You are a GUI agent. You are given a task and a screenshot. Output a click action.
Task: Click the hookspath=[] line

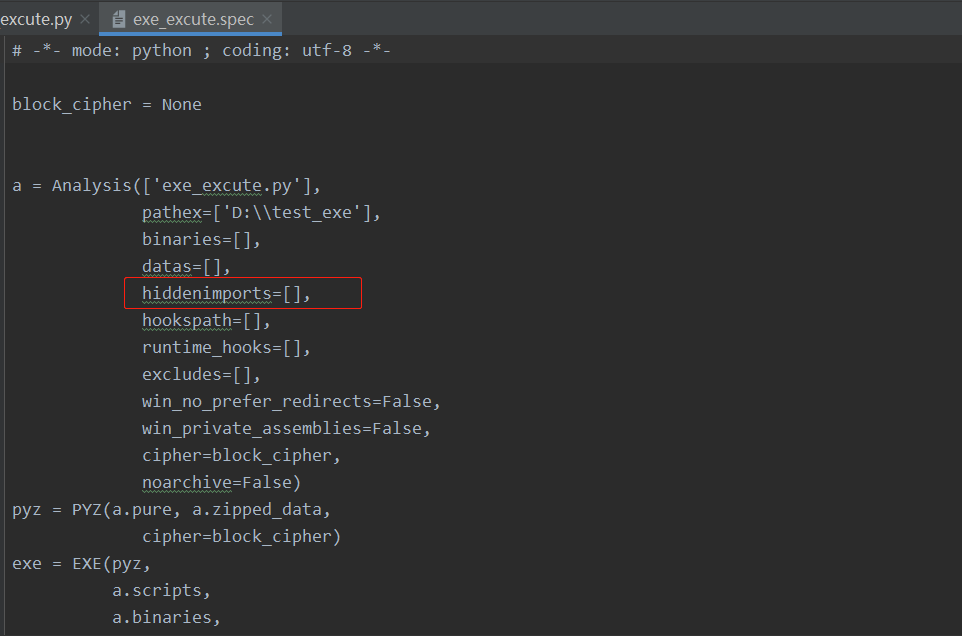[206, 320]
